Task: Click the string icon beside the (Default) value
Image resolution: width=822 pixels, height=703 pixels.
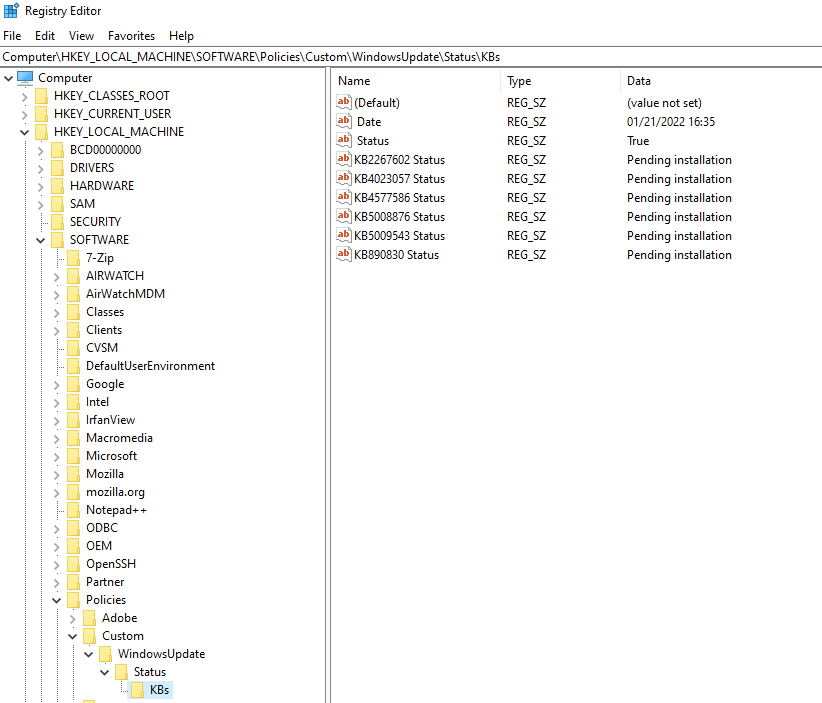Action: point(345,103)
